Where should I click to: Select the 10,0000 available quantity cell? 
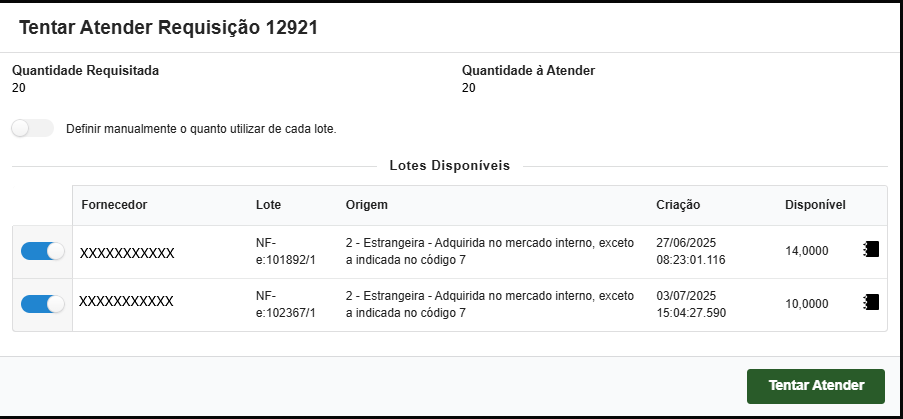click(807, 304)
